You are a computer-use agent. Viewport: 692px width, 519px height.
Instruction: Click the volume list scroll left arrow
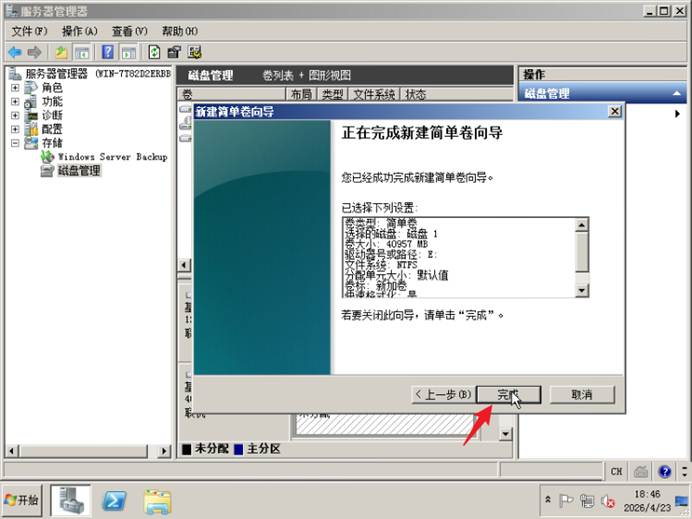[x=184, y=265]
